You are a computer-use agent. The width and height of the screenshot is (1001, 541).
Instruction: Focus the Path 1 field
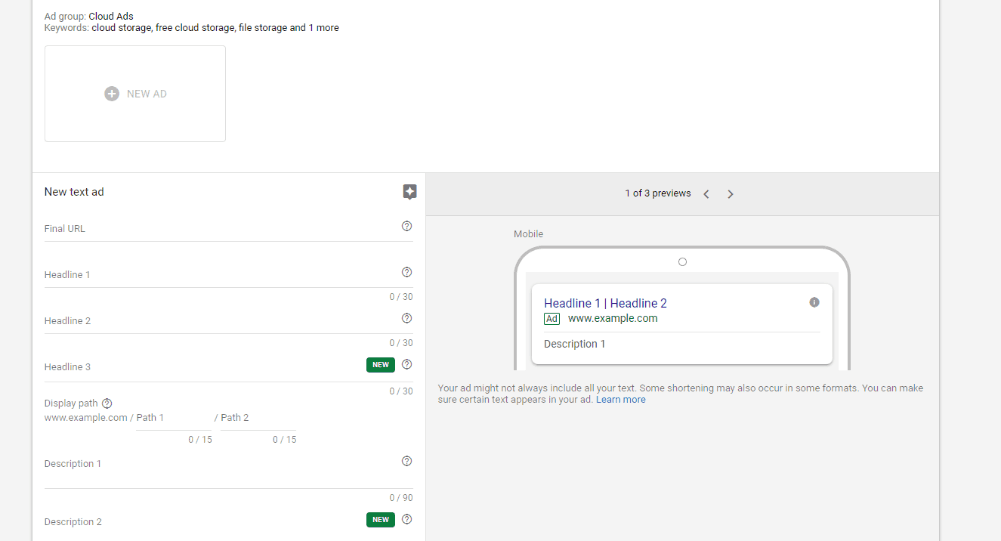point(174,418)
